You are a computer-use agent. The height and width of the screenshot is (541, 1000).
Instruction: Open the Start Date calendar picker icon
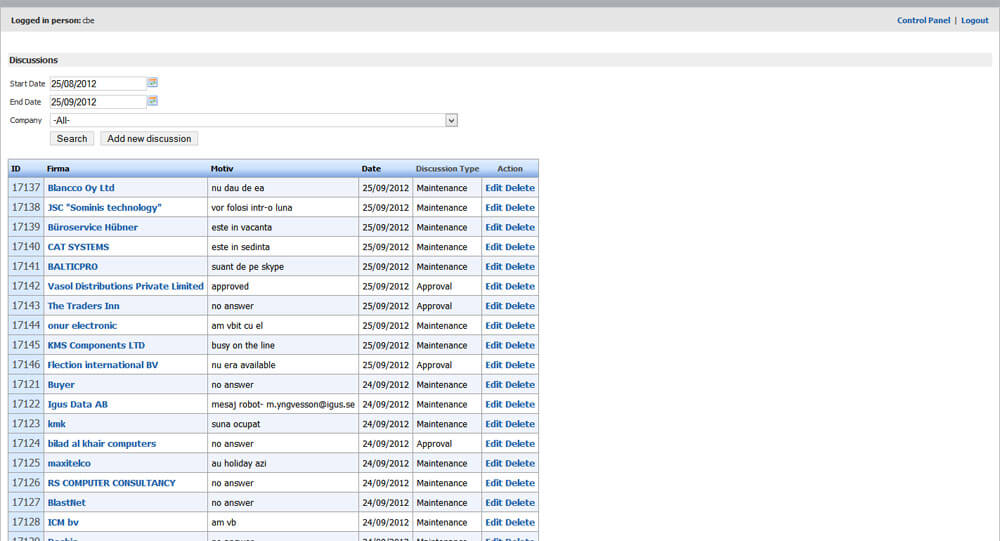tap(152, 83)
